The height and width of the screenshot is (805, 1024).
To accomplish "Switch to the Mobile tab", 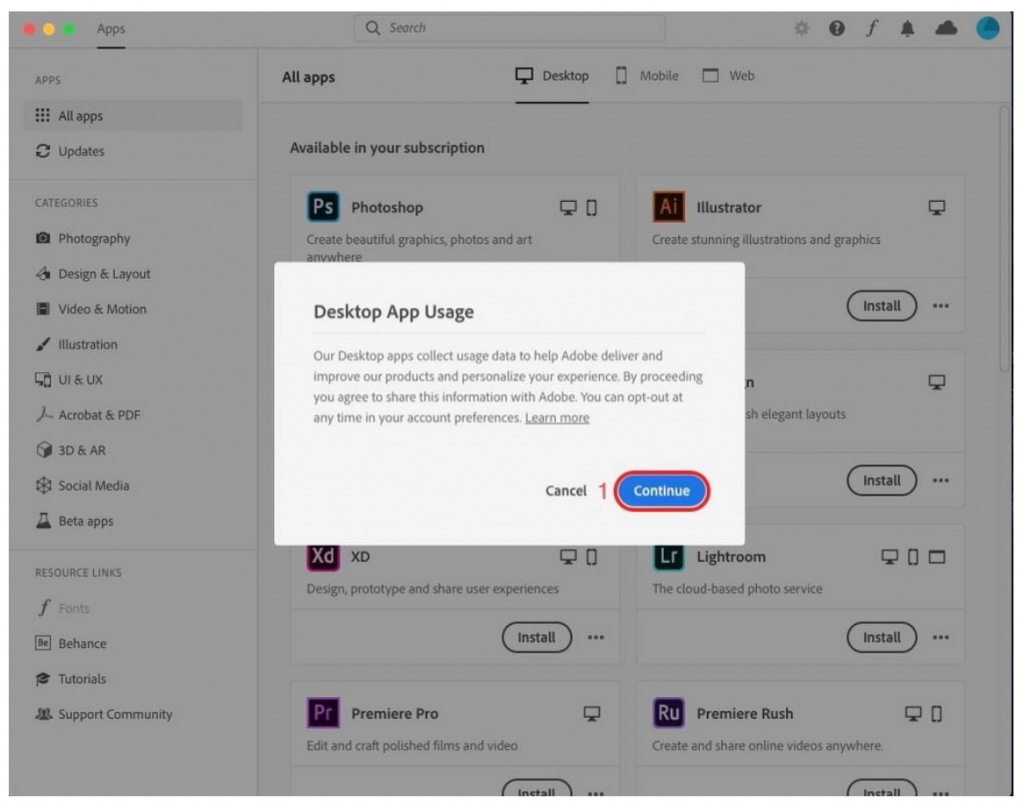I will [647, 76].
